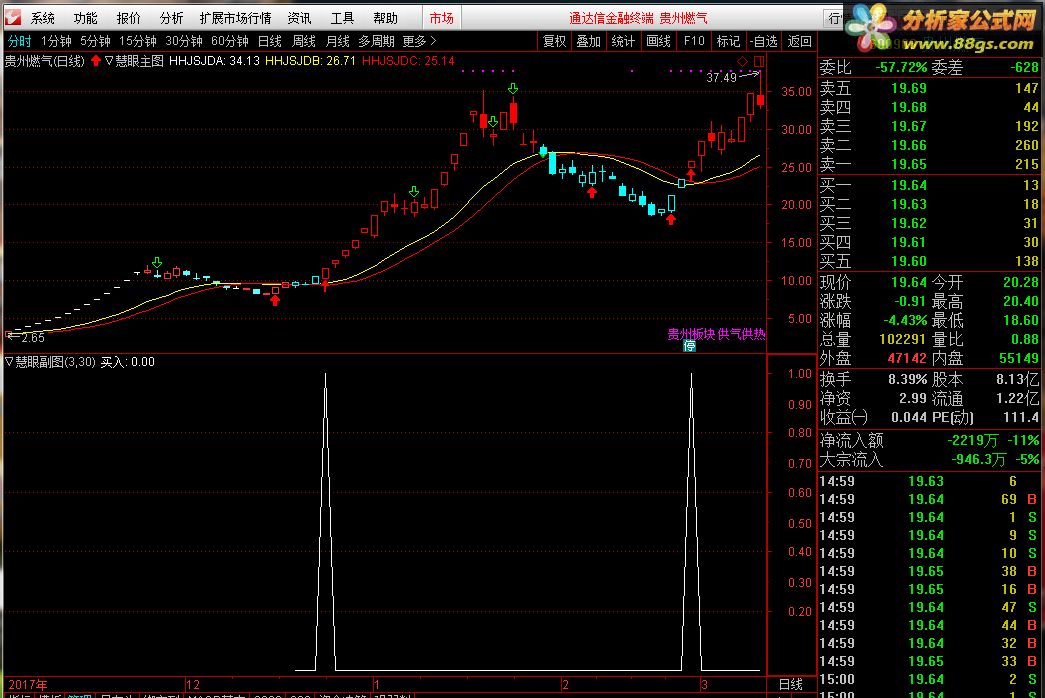Click the 12 month marker on time axis
1045x698 pixels.
click(x=193, y=685)
